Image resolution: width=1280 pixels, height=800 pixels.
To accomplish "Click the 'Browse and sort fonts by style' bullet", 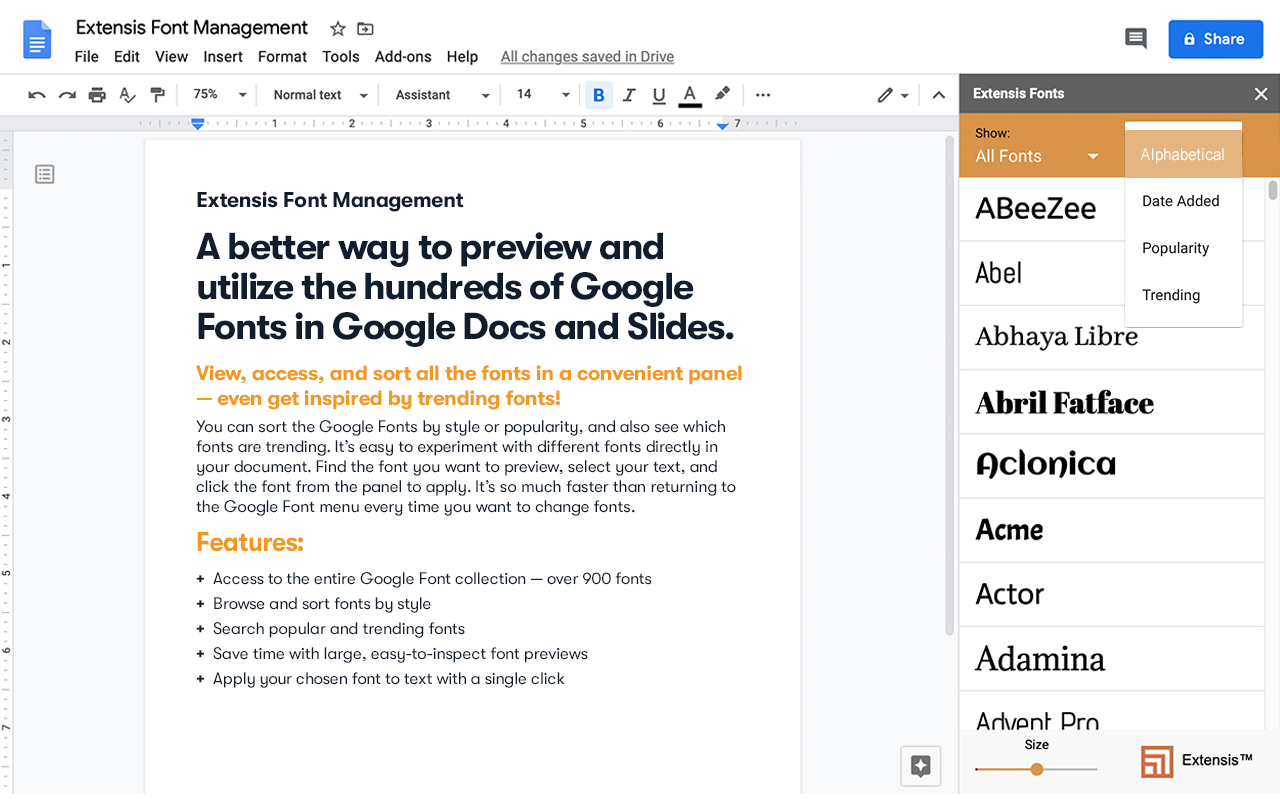I will click(x=322, y=604).
